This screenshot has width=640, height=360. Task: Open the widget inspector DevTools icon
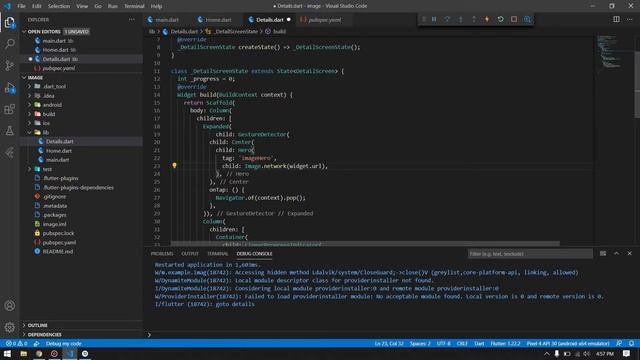527,19
